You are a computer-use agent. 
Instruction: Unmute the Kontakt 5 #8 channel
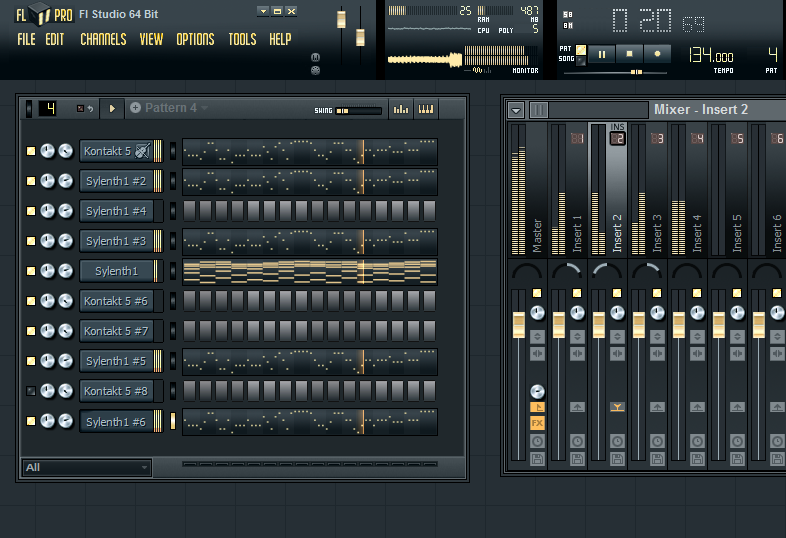click(31, 391)
